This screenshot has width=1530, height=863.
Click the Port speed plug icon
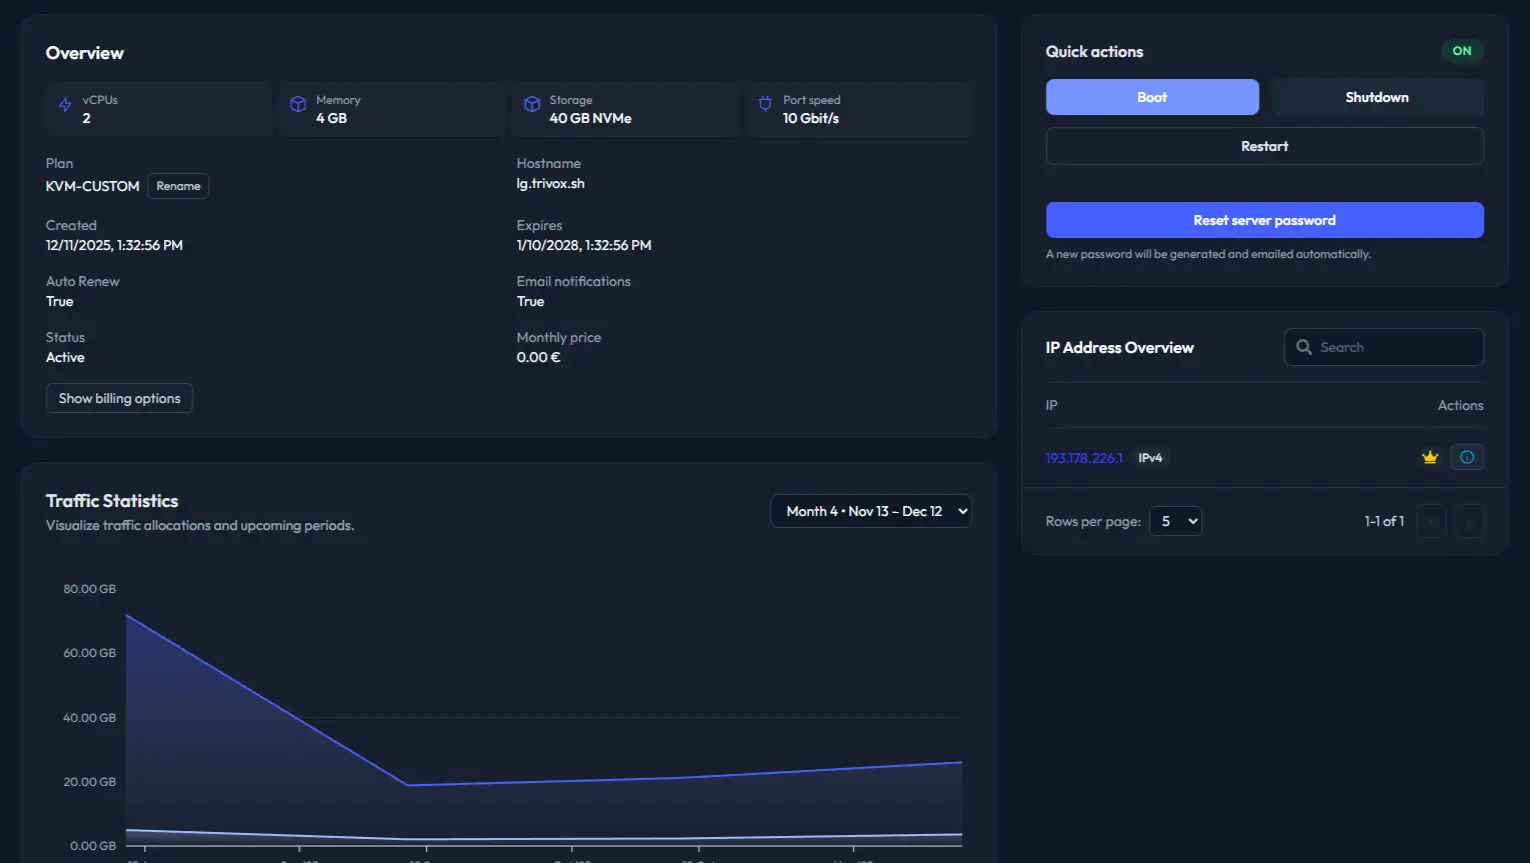(765, 104)
